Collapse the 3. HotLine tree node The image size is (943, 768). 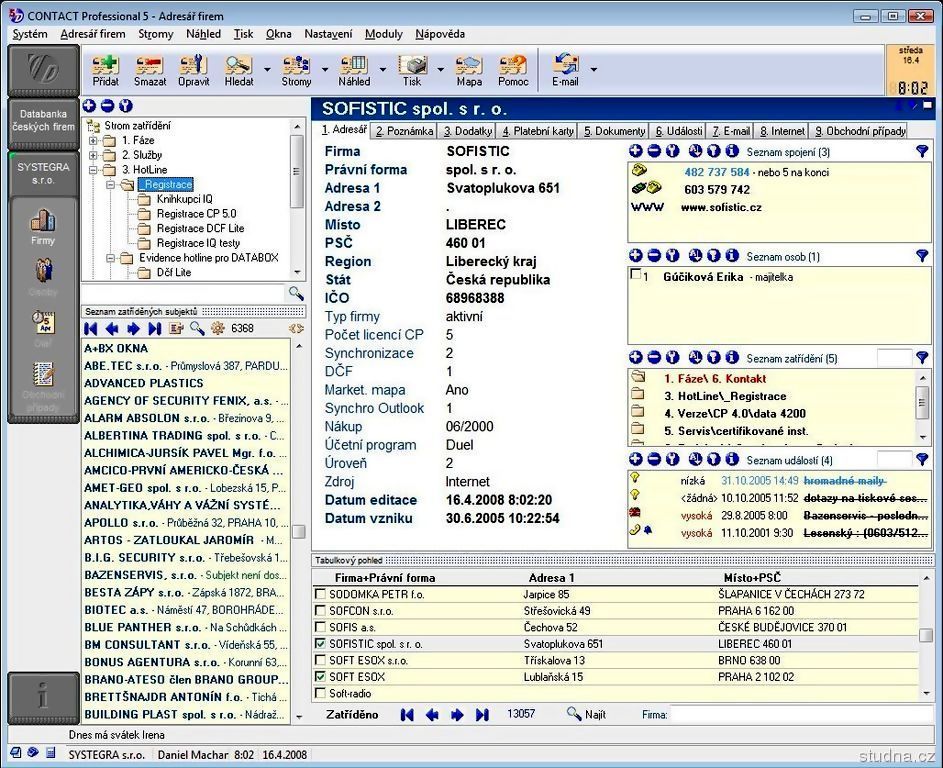click(94, 170)
